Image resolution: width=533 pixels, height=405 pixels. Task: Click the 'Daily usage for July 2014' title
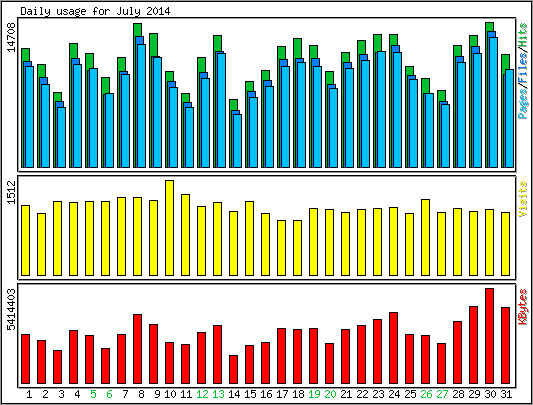pos(95,12)
